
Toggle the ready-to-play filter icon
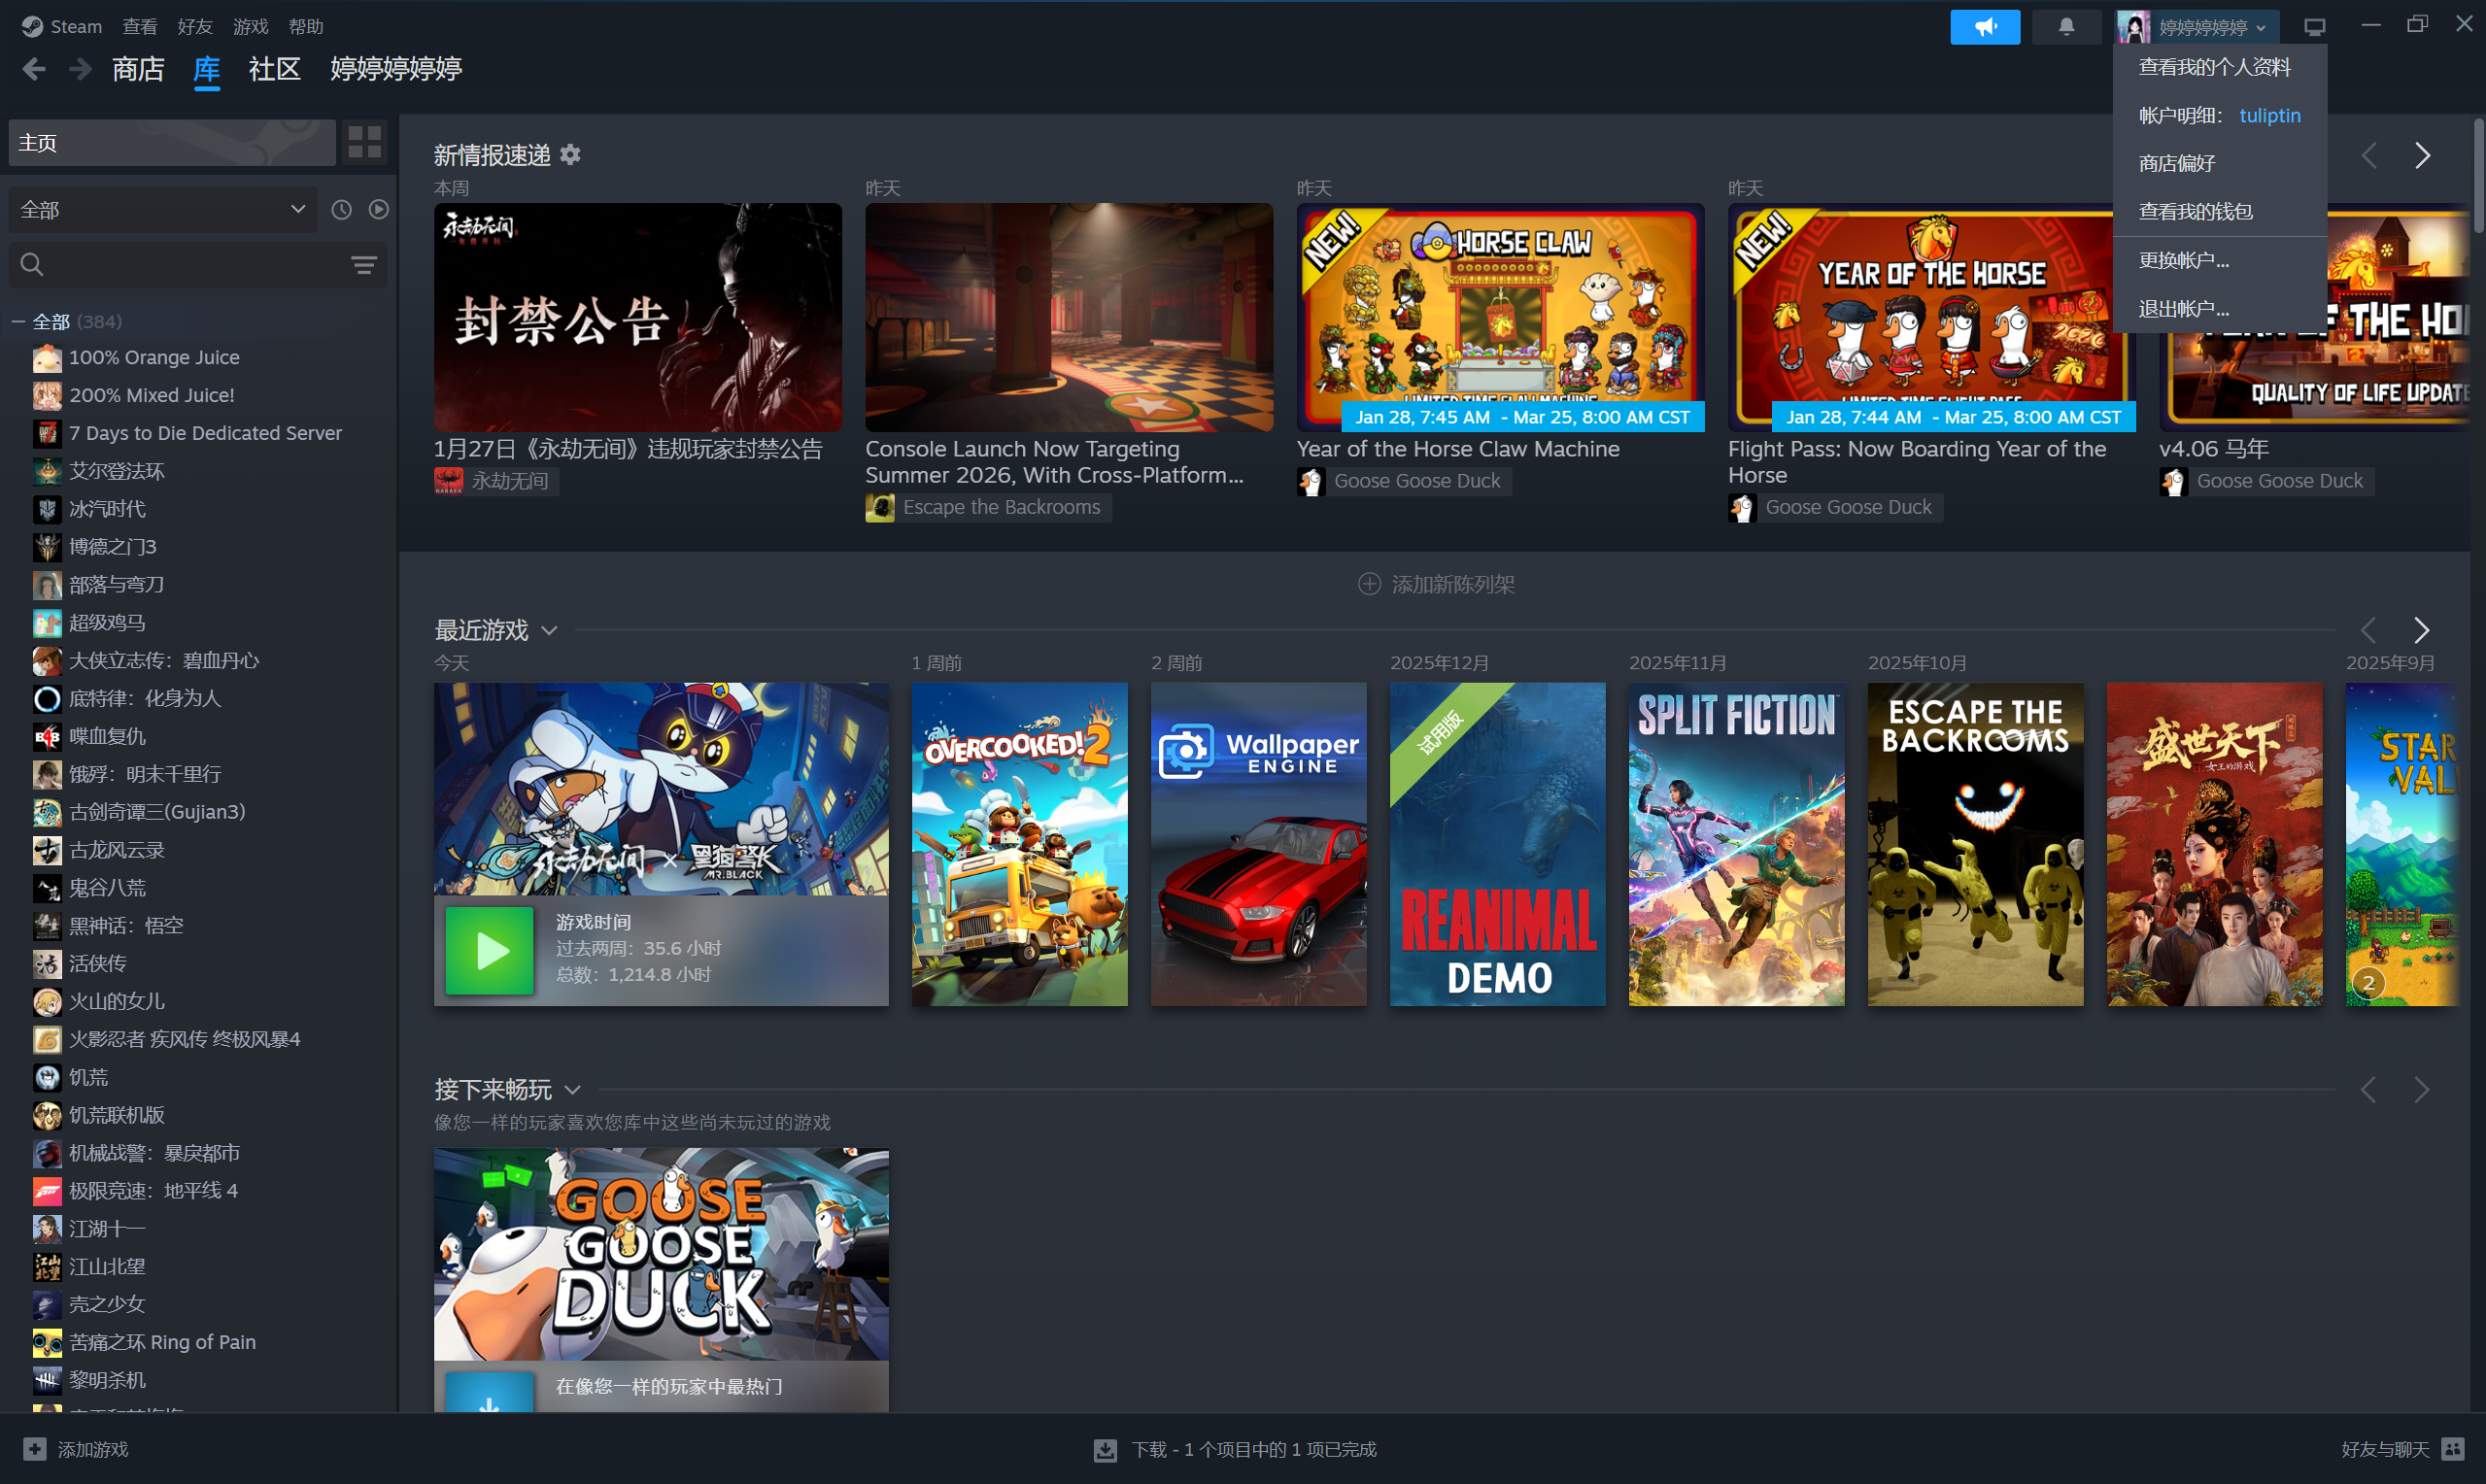tap(378, 210)
